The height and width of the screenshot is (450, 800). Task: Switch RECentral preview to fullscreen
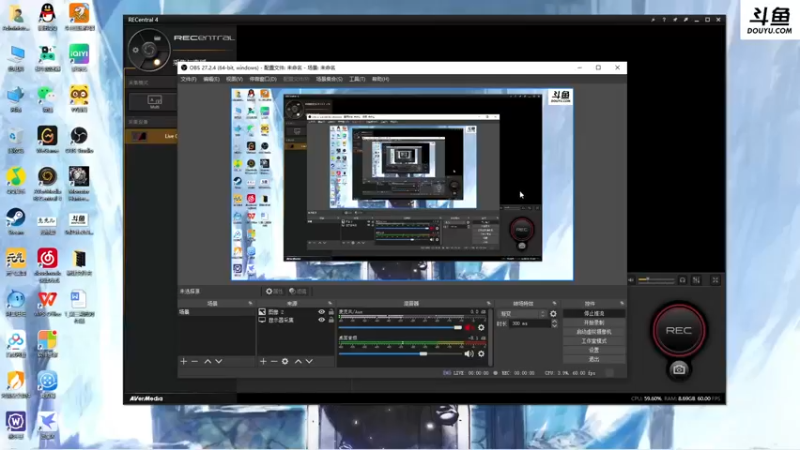pos(715,280)
